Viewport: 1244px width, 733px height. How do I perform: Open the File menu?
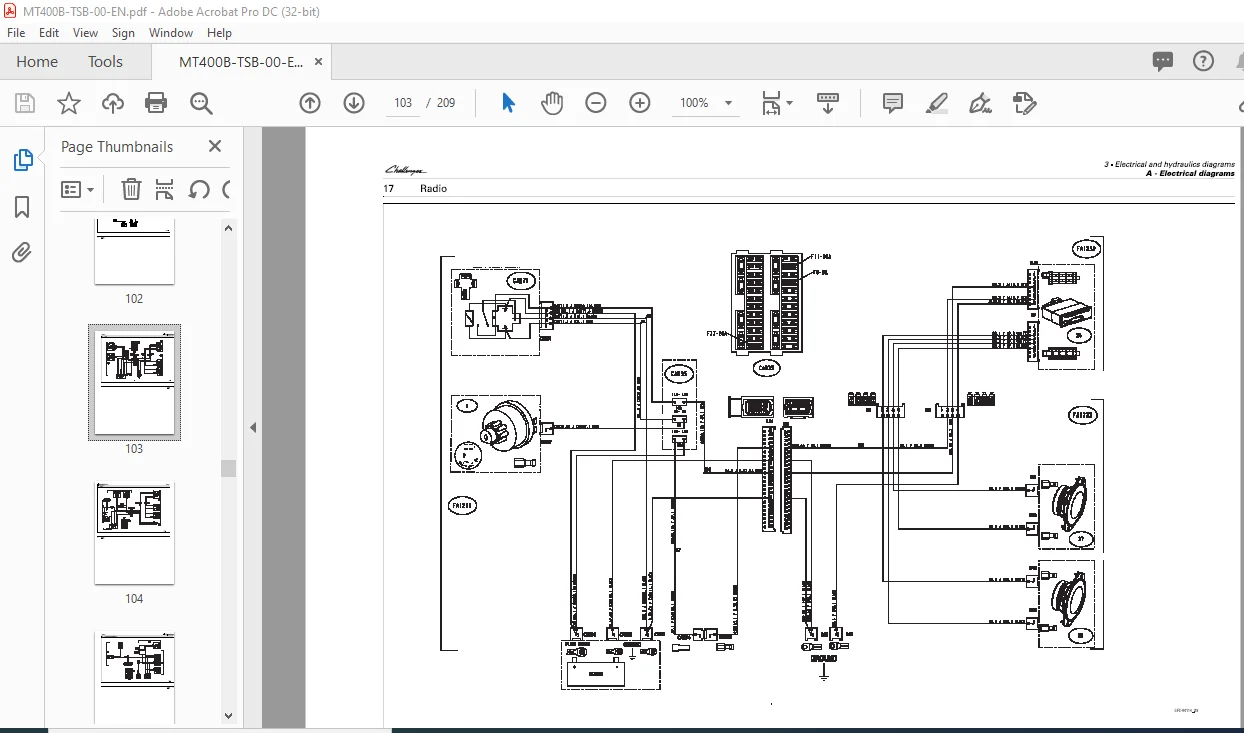pos(16,33)
